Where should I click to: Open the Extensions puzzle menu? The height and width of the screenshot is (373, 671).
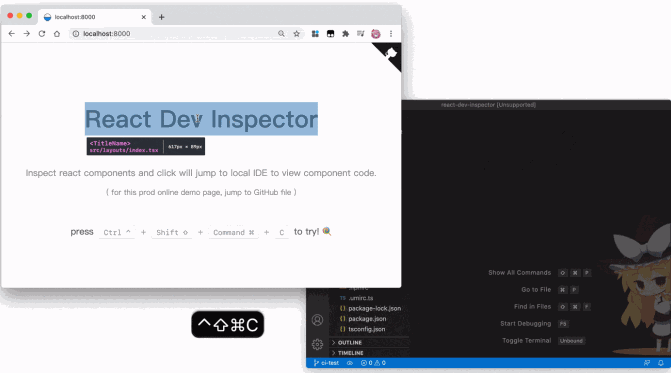pyautogui.click(x=345, y=34)
